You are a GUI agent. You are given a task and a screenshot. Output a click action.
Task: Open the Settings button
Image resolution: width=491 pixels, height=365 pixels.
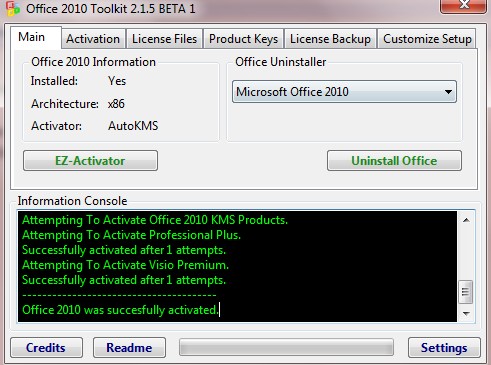pyautogui.click(x=444, y=348)
